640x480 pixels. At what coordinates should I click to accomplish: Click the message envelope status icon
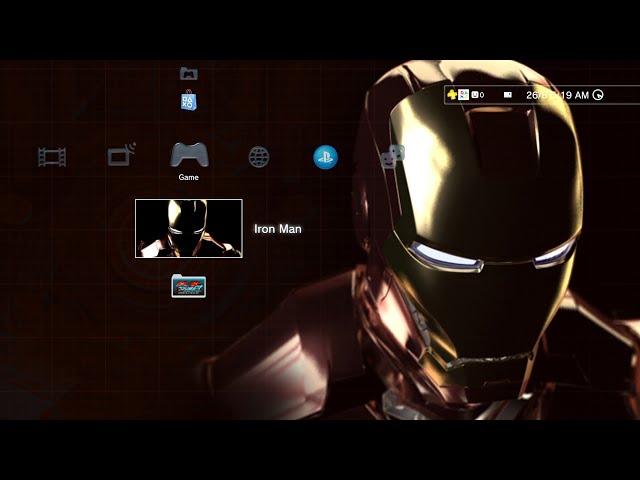coord(507,95)
